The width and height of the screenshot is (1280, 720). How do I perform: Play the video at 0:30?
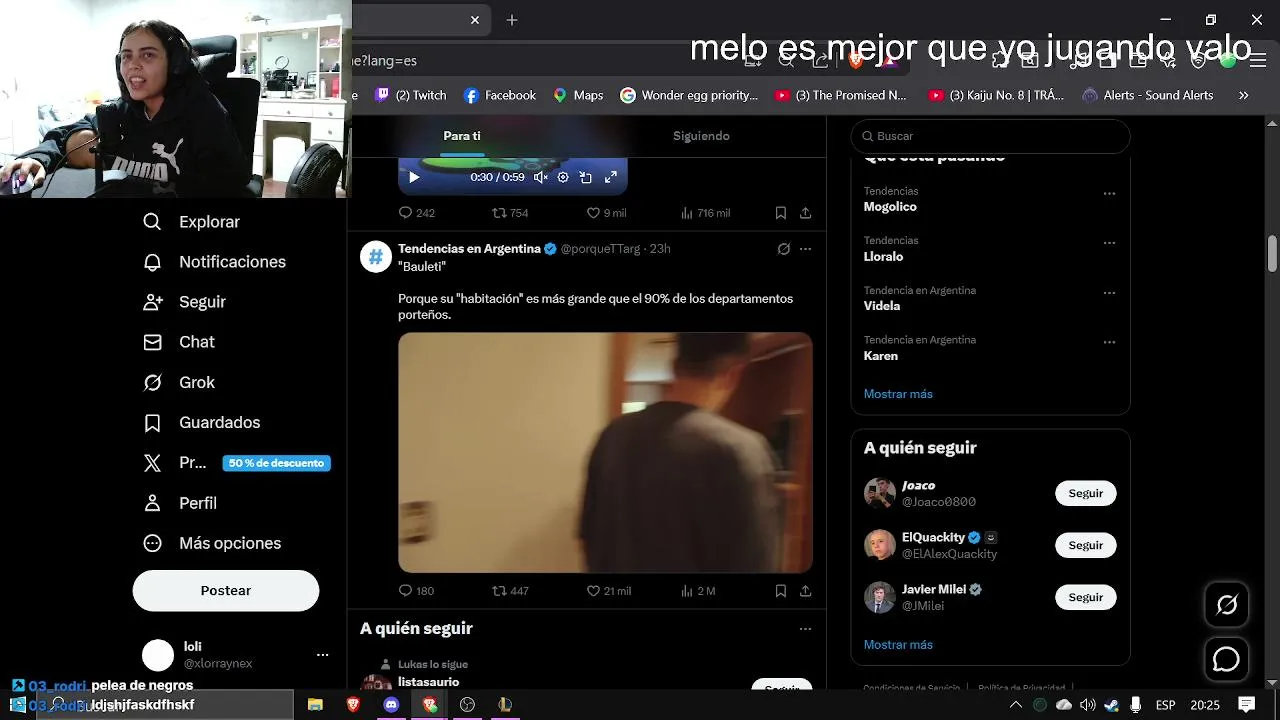click(414, 177)
